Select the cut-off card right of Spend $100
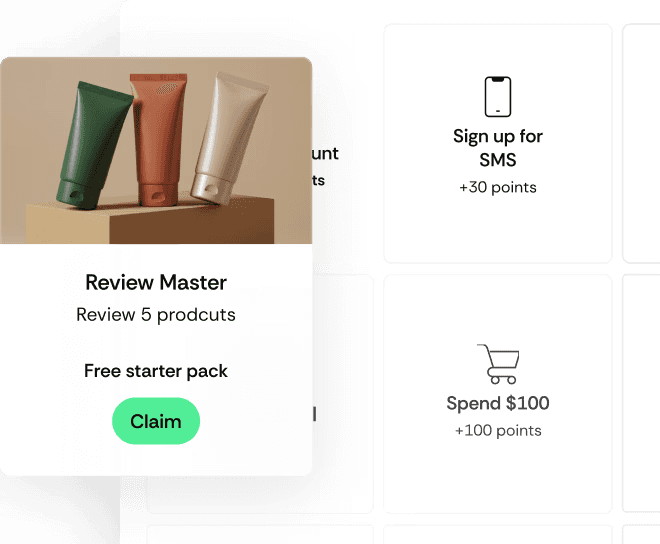 (x=641, y=394)
